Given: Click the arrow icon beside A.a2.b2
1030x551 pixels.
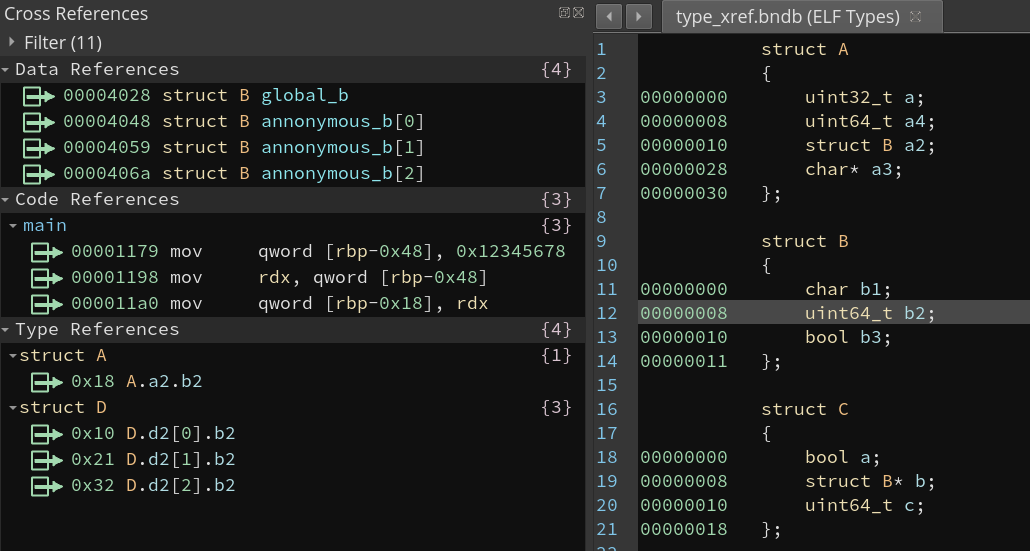Looking at the screenshot, I should click(x=47, y=382).
